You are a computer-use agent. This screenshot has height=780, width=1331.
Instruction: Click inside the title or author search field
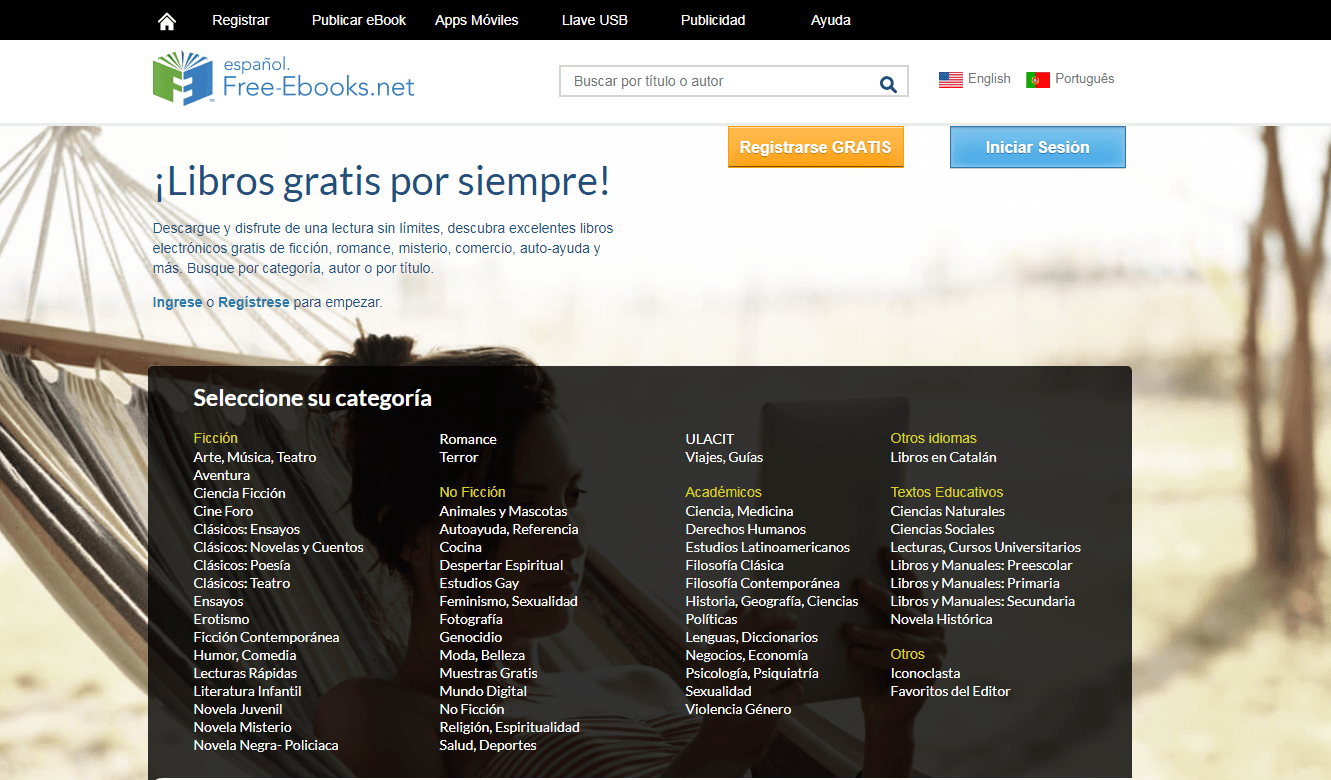pos(715,82)
